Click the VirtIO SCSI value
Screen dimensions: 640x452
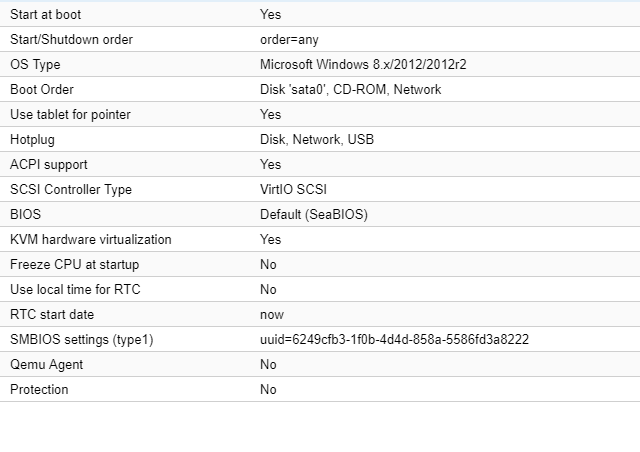[293, 190]
